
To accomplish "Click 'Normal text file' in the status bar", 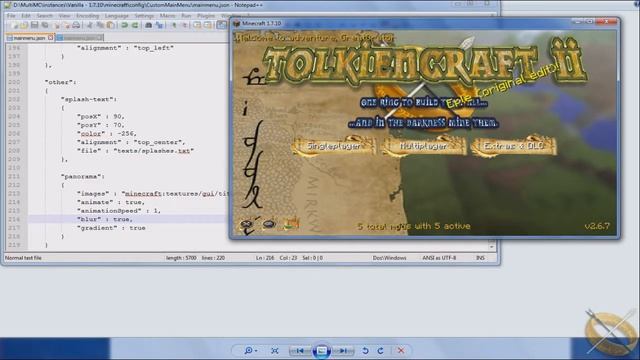I will 23,258.
